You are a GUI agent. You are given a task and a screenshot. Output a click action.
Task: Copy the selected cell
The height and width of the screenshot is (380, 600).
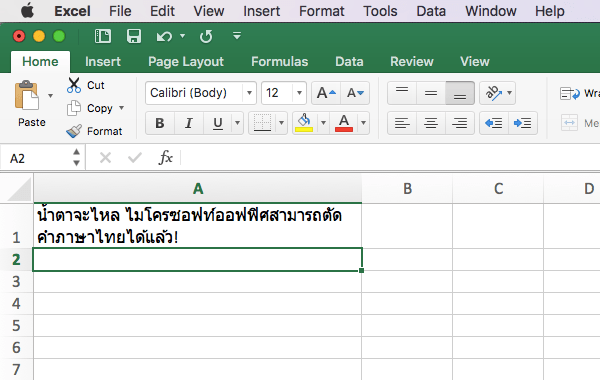click(x=90, y=108)
